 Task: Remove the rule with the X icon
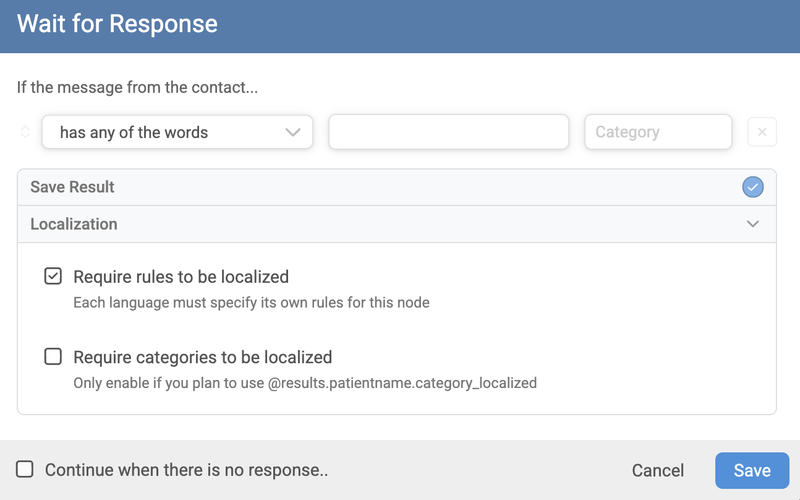(762, 132)
